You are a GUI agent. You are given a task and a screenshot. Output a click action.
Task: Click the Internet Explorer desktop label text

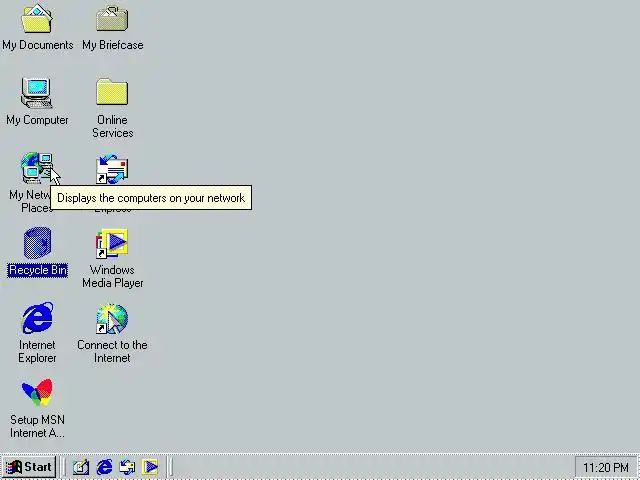click(37, 351)
